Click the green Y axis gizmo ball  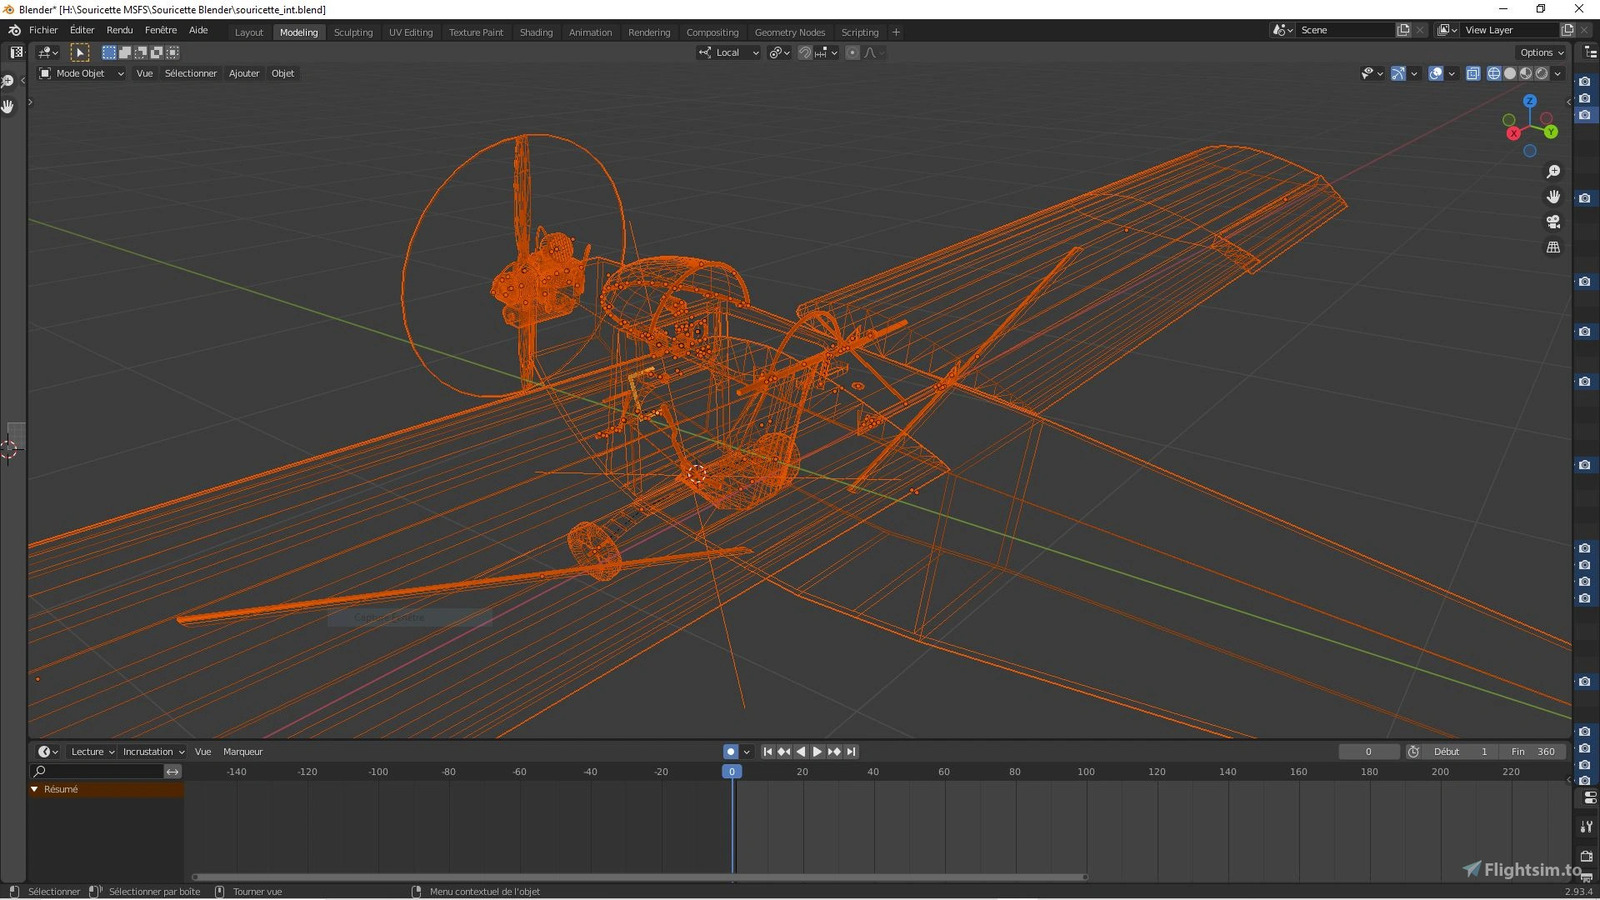pyautogui.click(x=1550, y=132)
